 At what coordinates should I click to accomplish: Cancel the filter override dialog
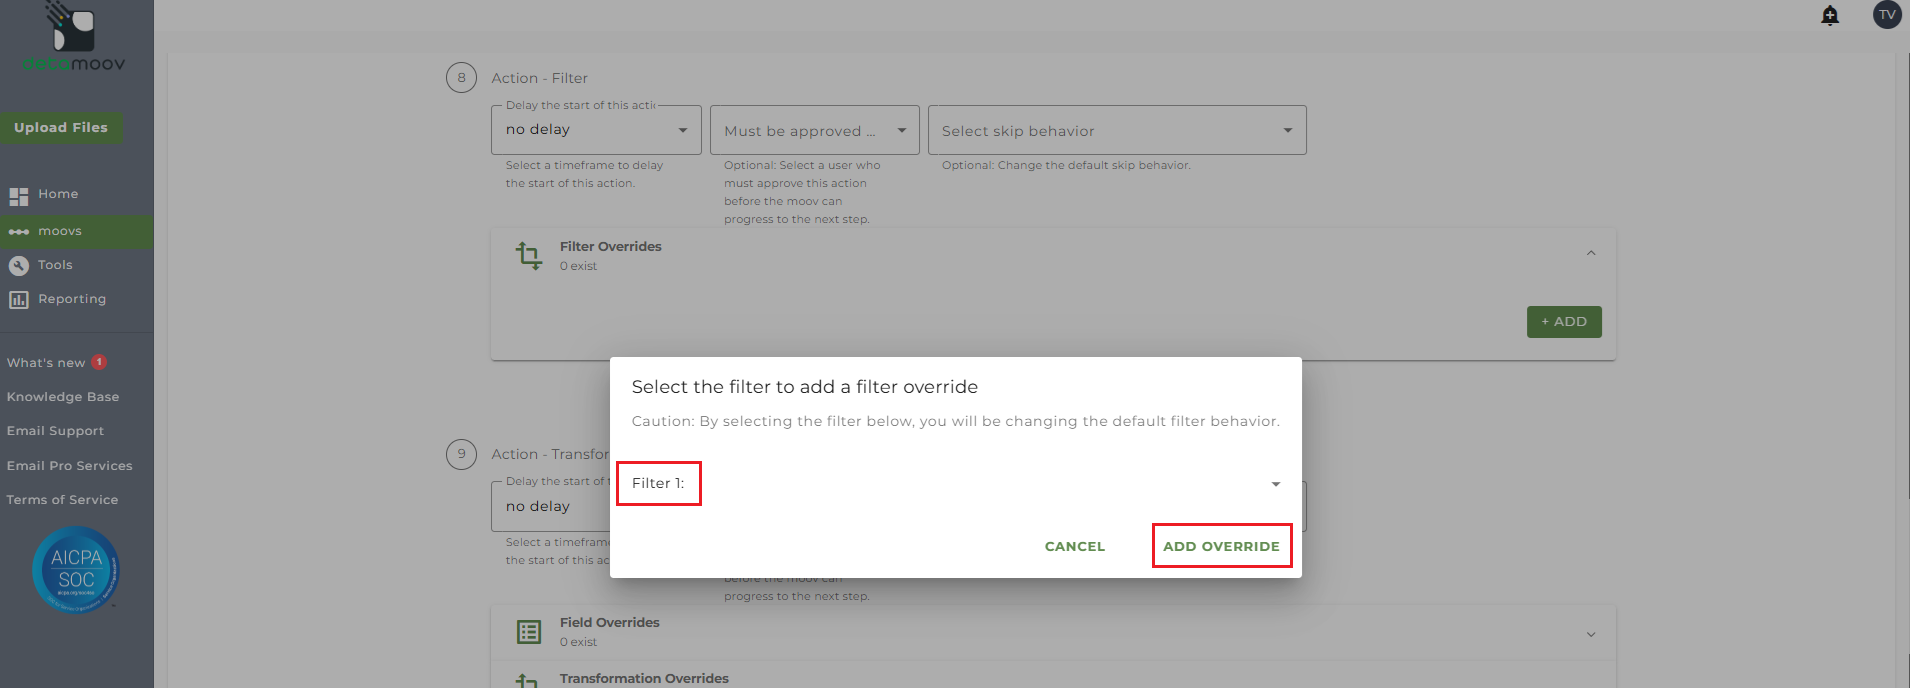[1075, 546]
